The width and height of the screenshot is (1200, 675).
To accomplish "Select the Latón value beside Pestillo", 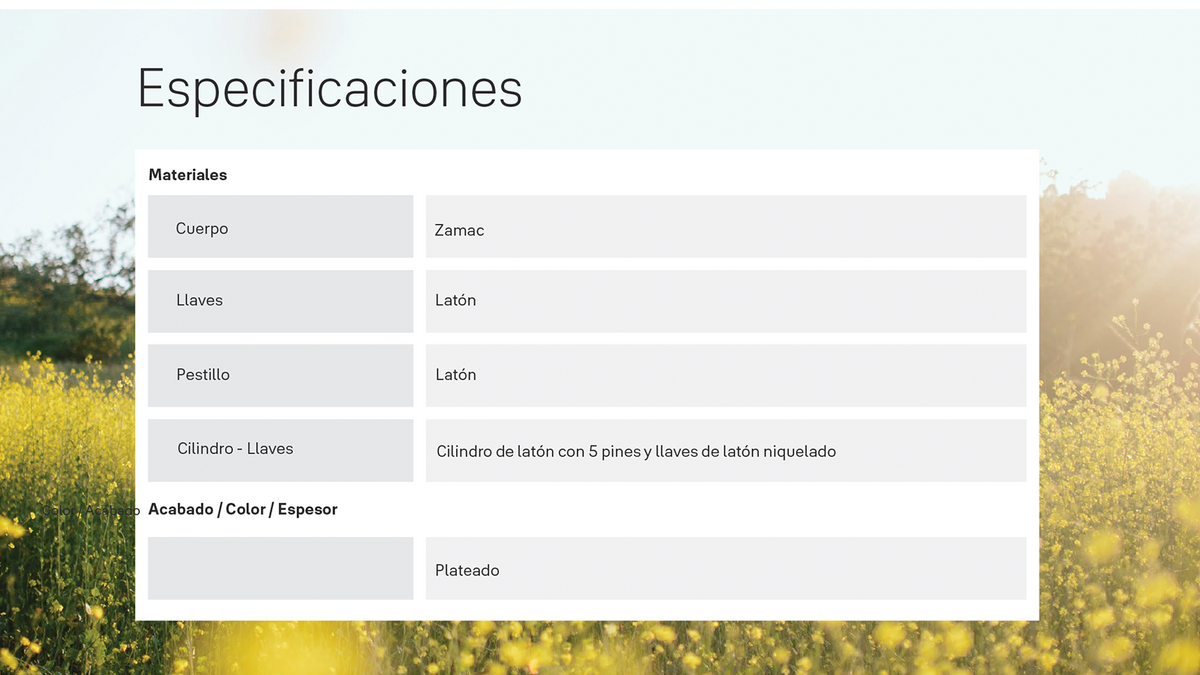I will click(x=726, y=375).
